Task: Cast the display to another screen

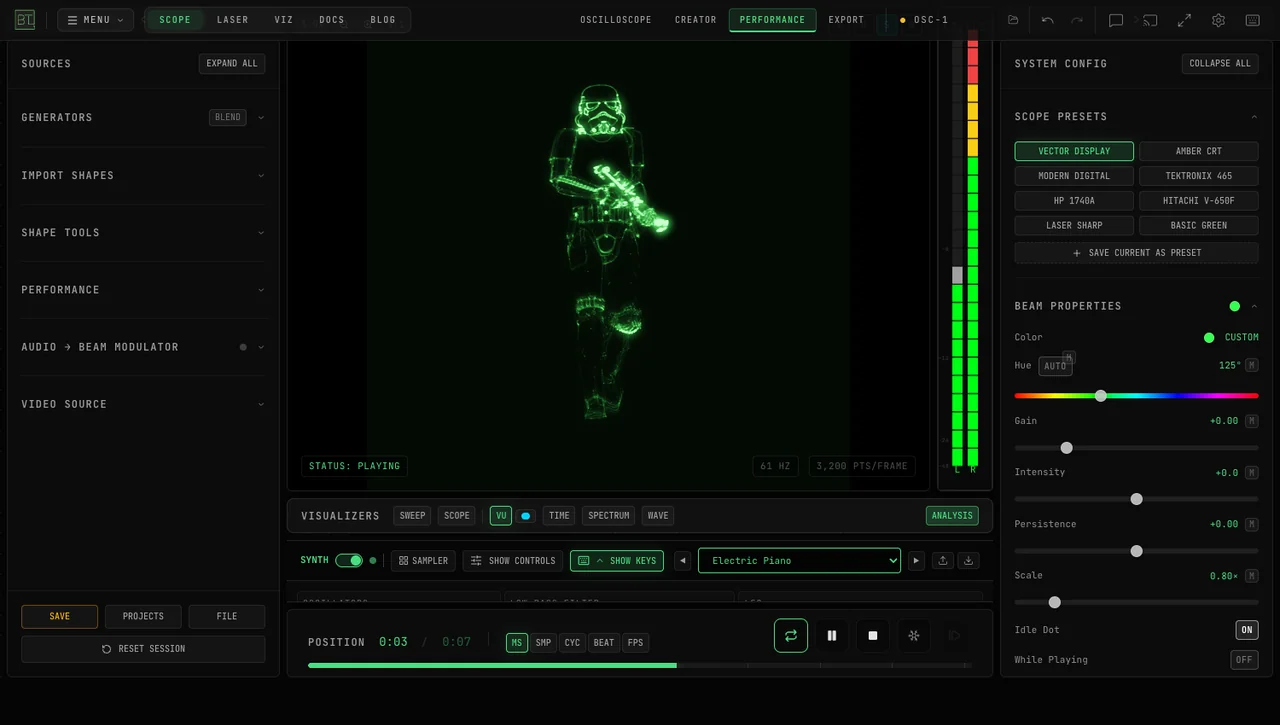Action: click(x=1150, y=20)
